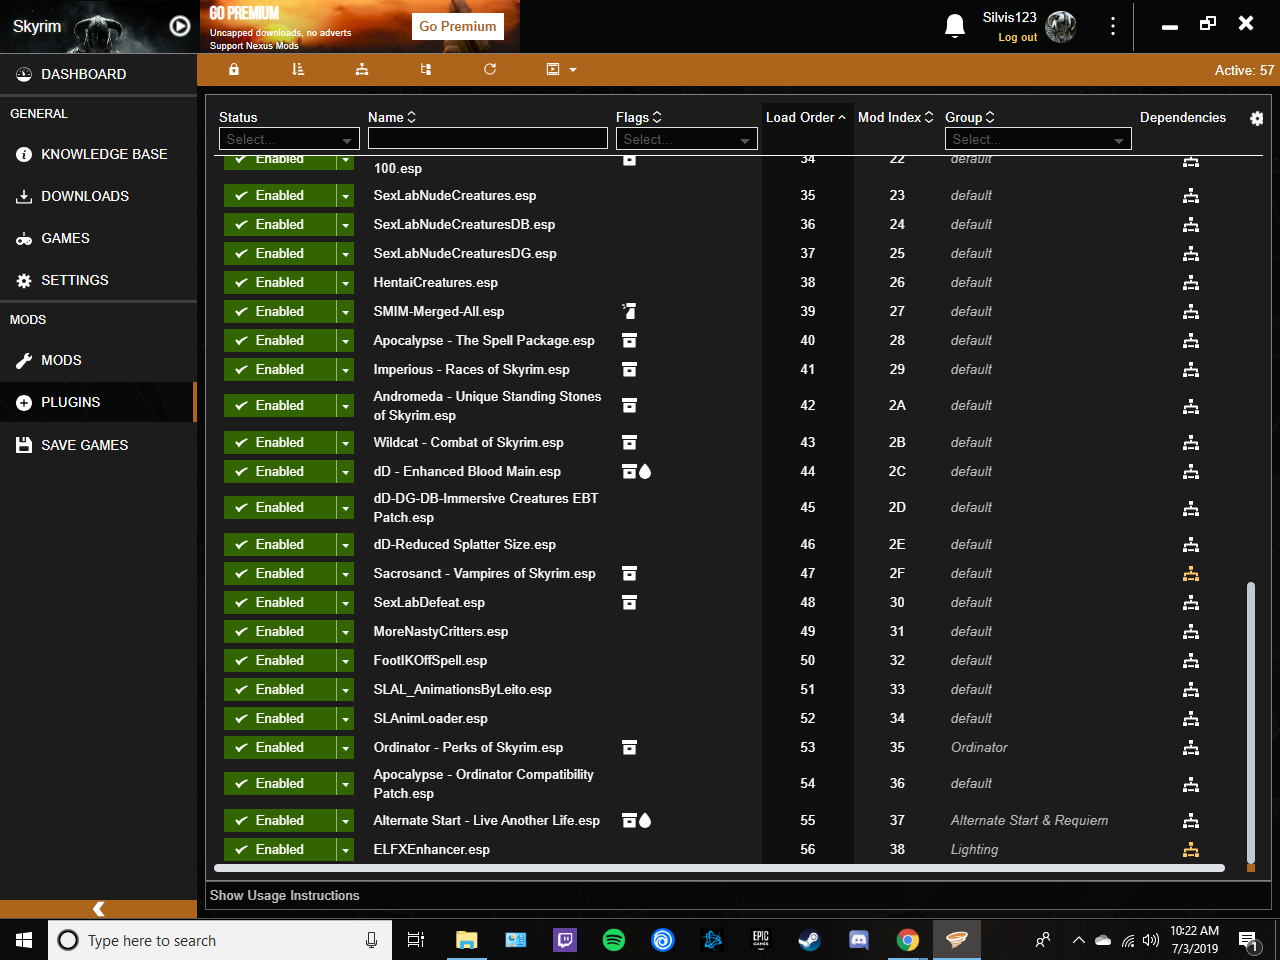
Task: Open the notifications bell
Action: 955,26
